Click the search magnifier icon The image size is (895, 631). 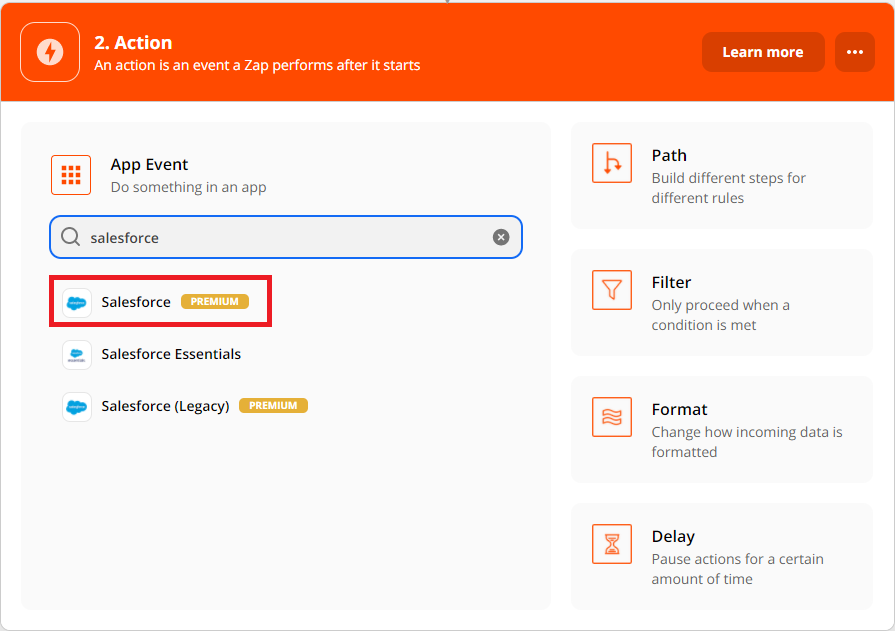pyautogui.click(x=70, y=236)
